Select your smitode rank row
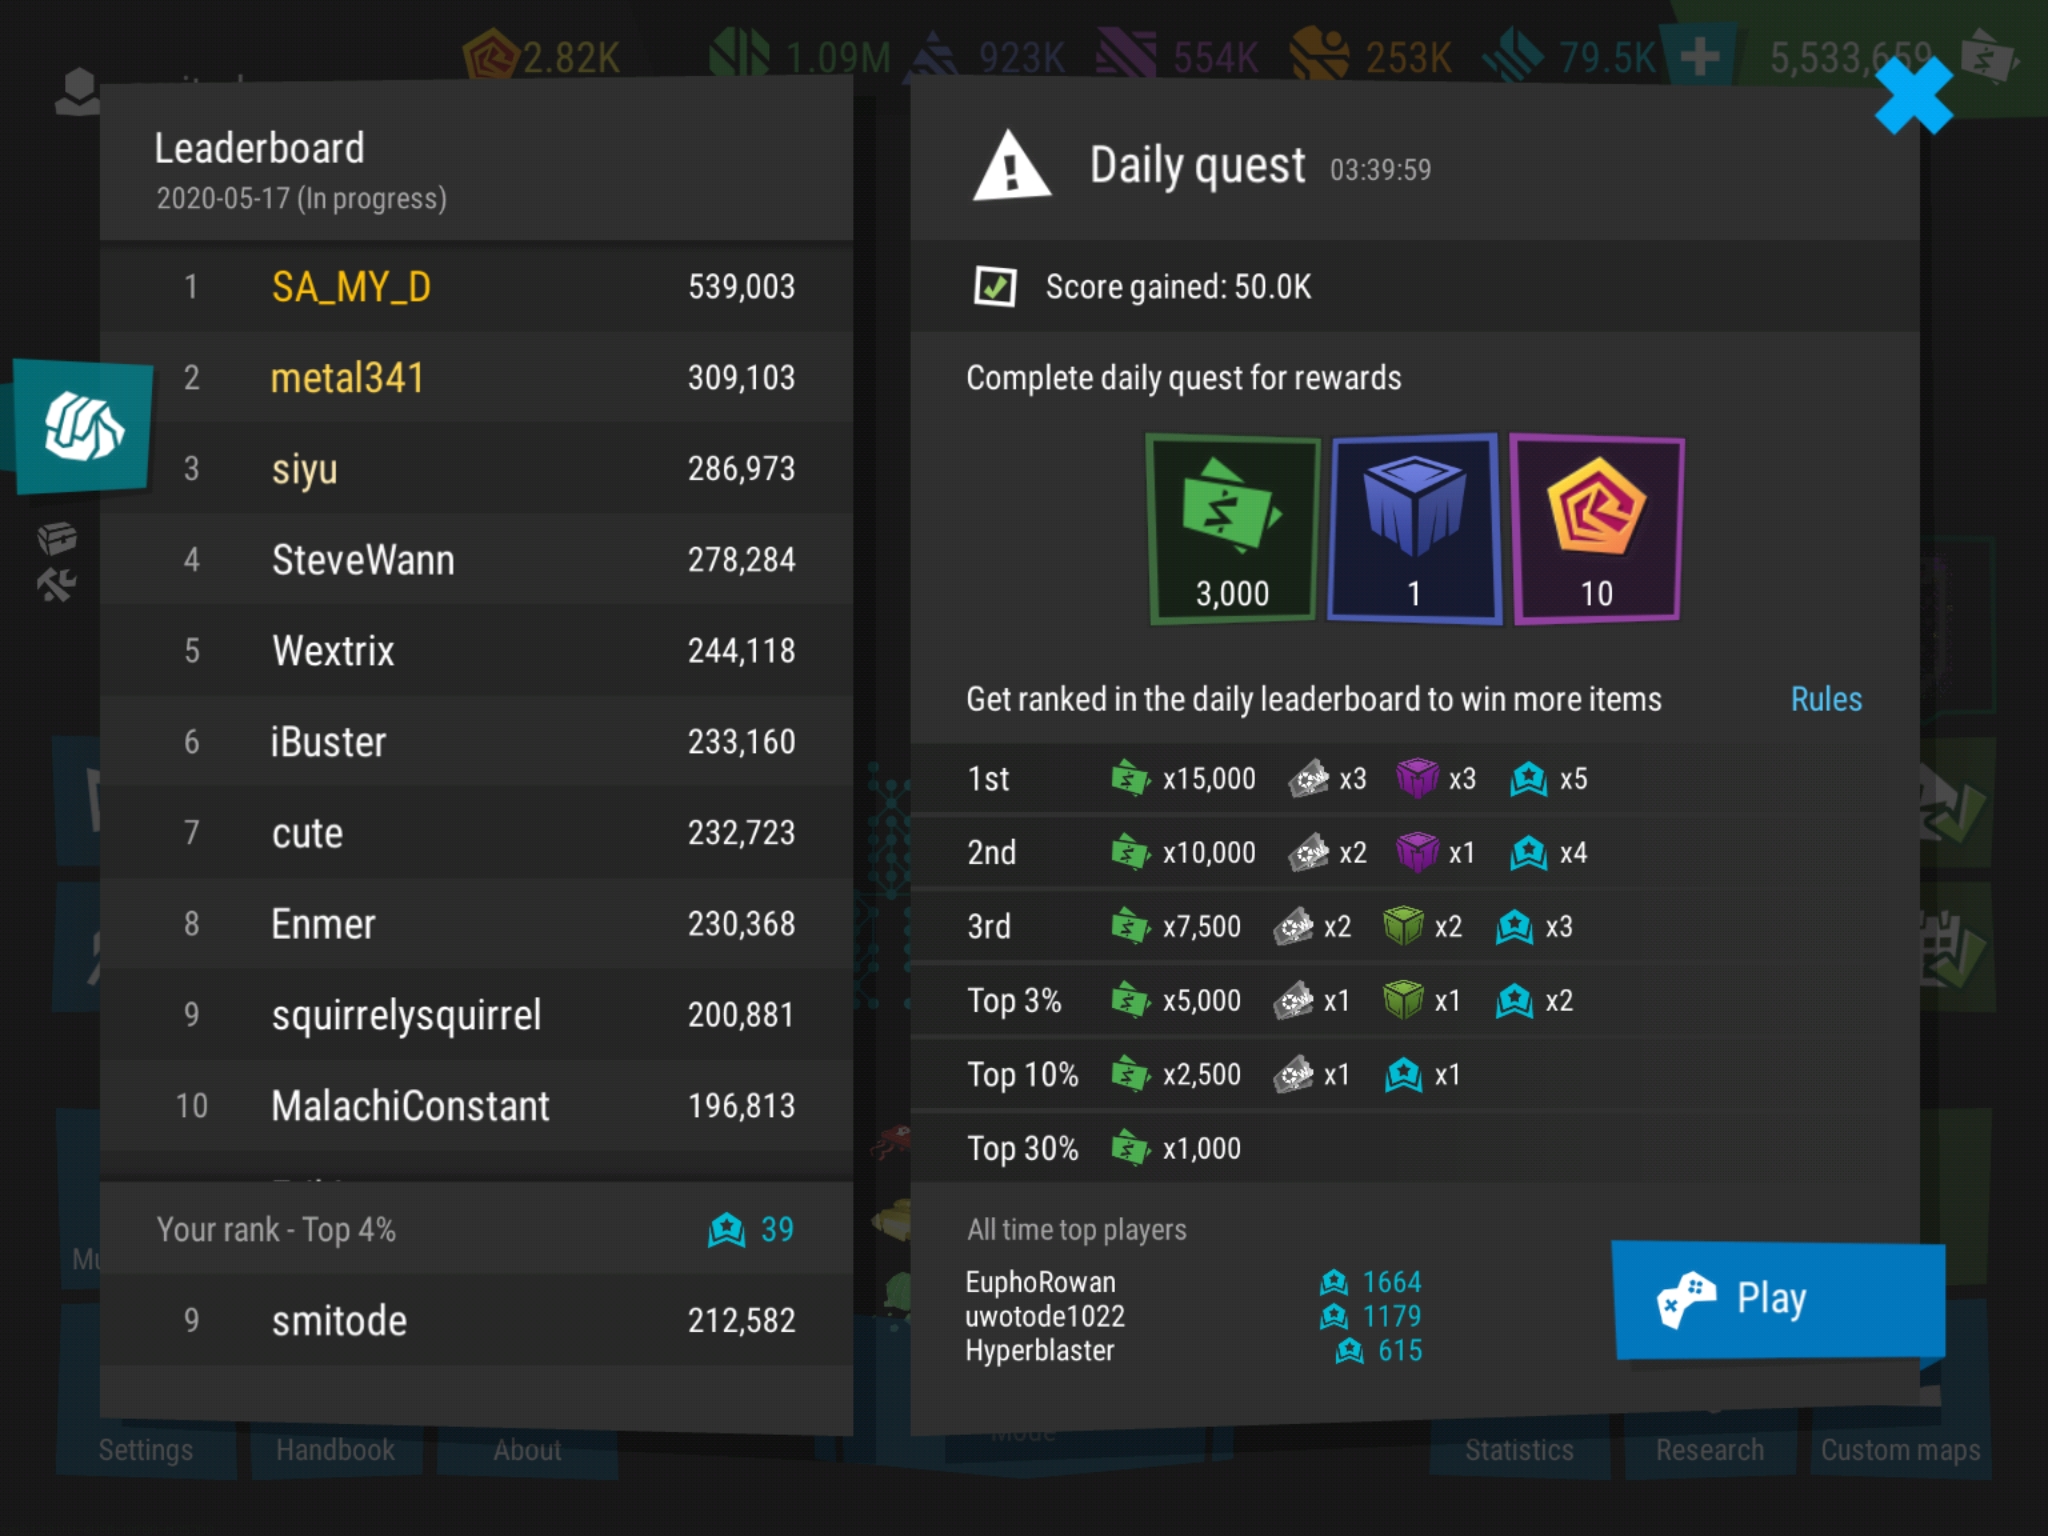The image size is (2048, 1536). (x=476, y=1321)
